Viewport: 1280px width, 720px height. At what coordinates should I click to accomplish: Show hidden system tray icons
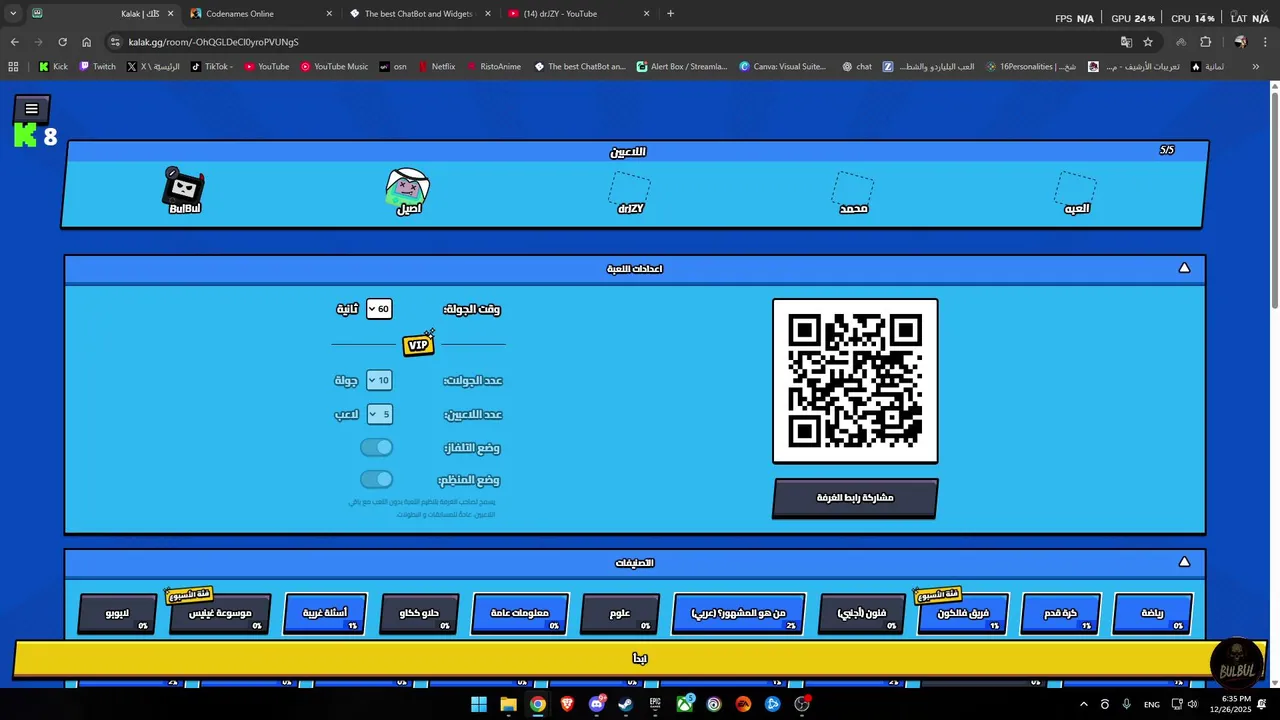pos(1083,704)
